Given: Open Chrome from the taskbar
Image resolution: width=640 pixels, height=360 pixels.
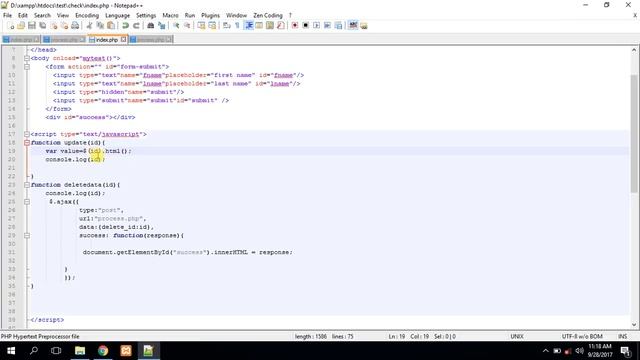Looking at the screenshot, I should coord(103,351).
